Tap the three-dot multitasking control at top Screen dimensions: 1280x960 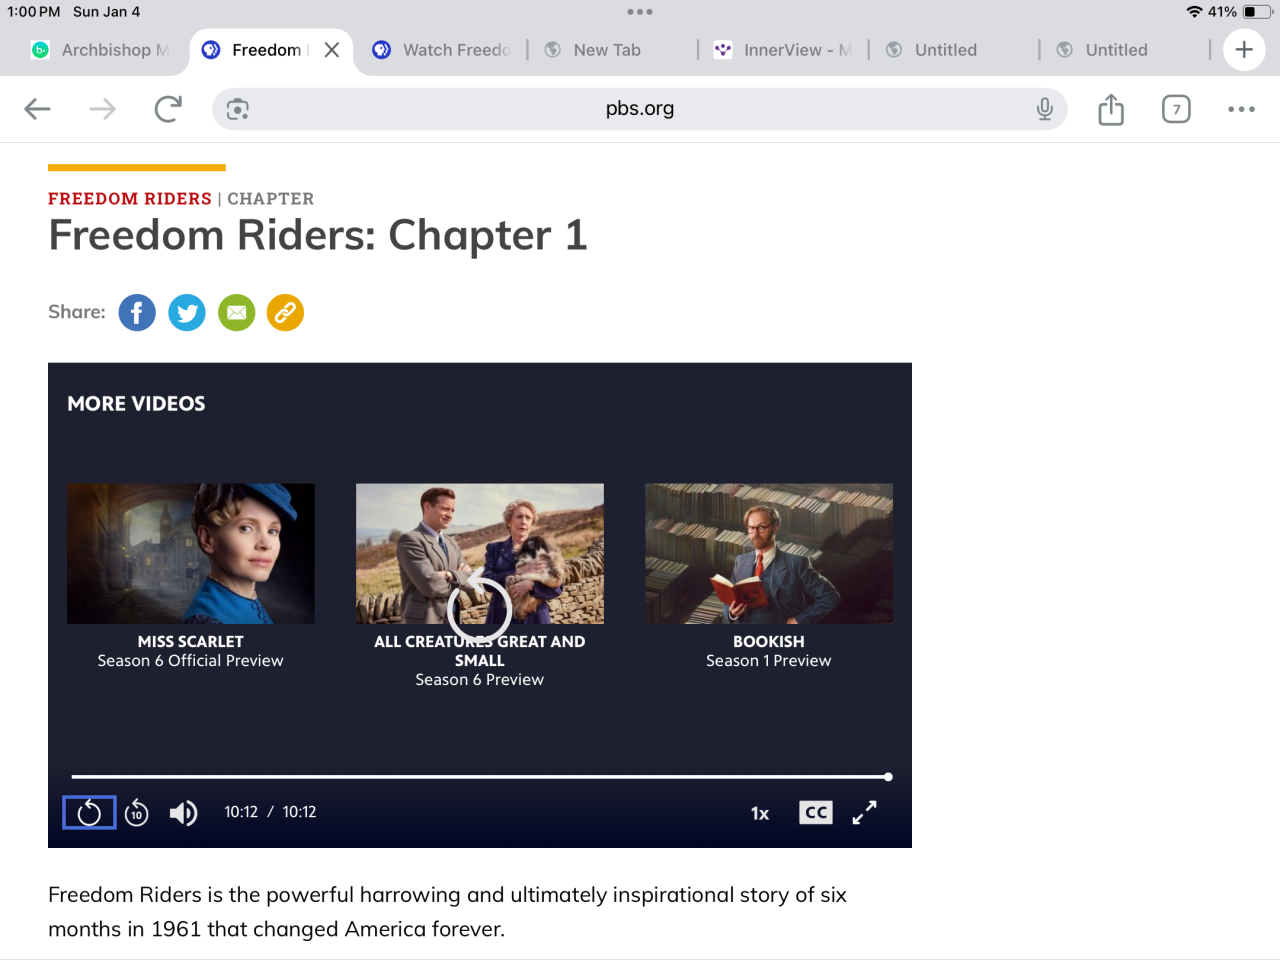pos(640,12)
